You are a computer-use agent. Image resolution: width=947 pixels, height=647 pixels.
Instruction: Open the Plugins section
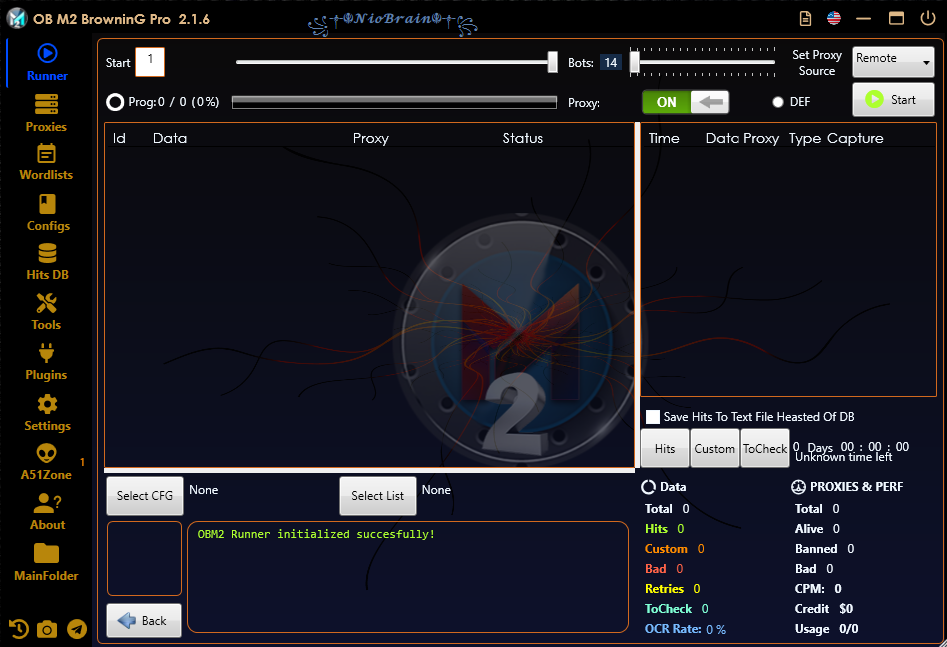47,362
